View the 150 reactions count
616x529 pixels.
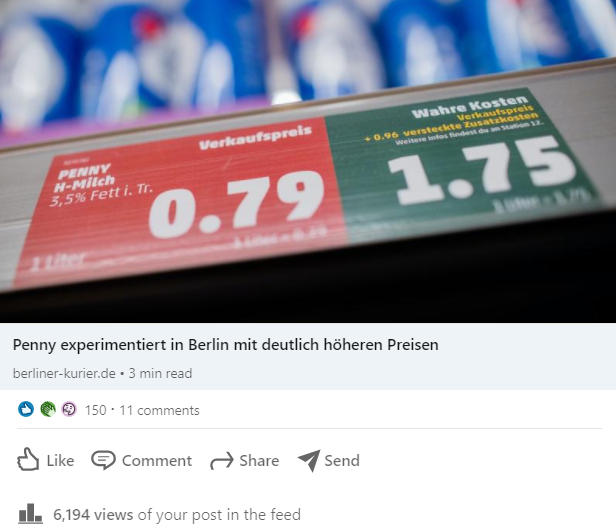pos(95,410)
